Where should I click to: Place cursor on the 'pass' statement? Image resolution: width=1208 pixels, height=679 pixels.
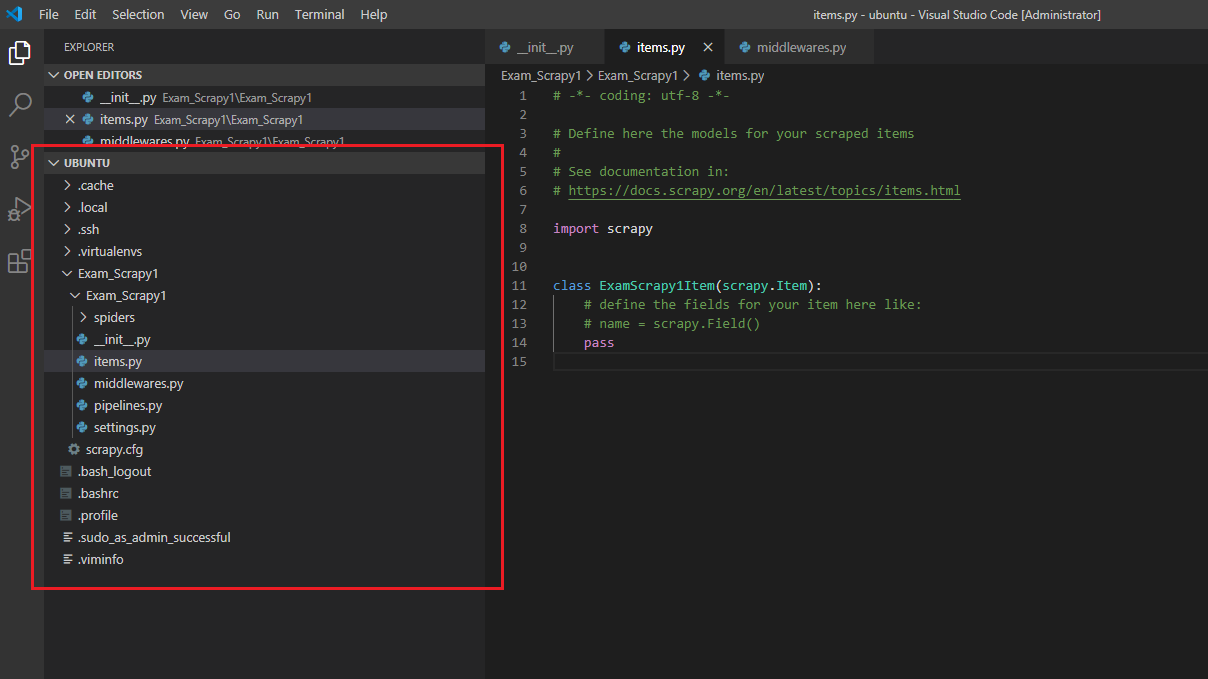[599, 342]
